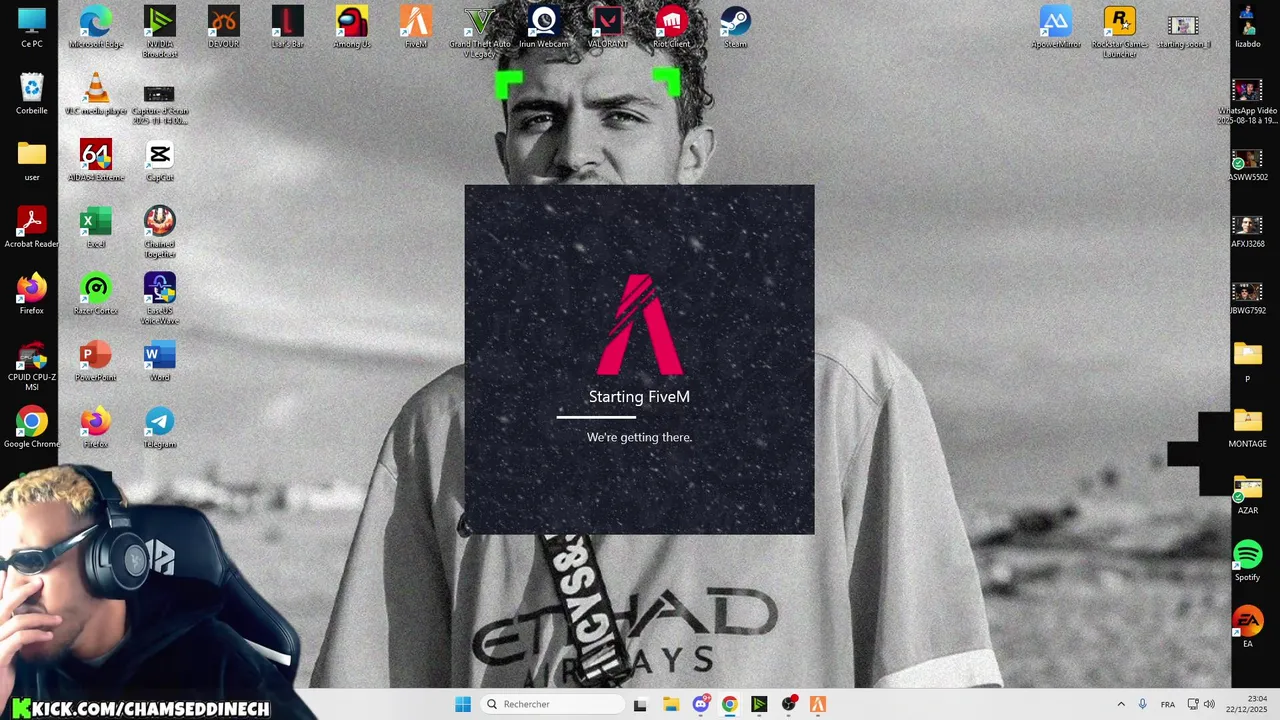The image size is (1280, 720).
Task: Open Microsoft Edge desktop shortcut
Action: (x=96, y=28)
